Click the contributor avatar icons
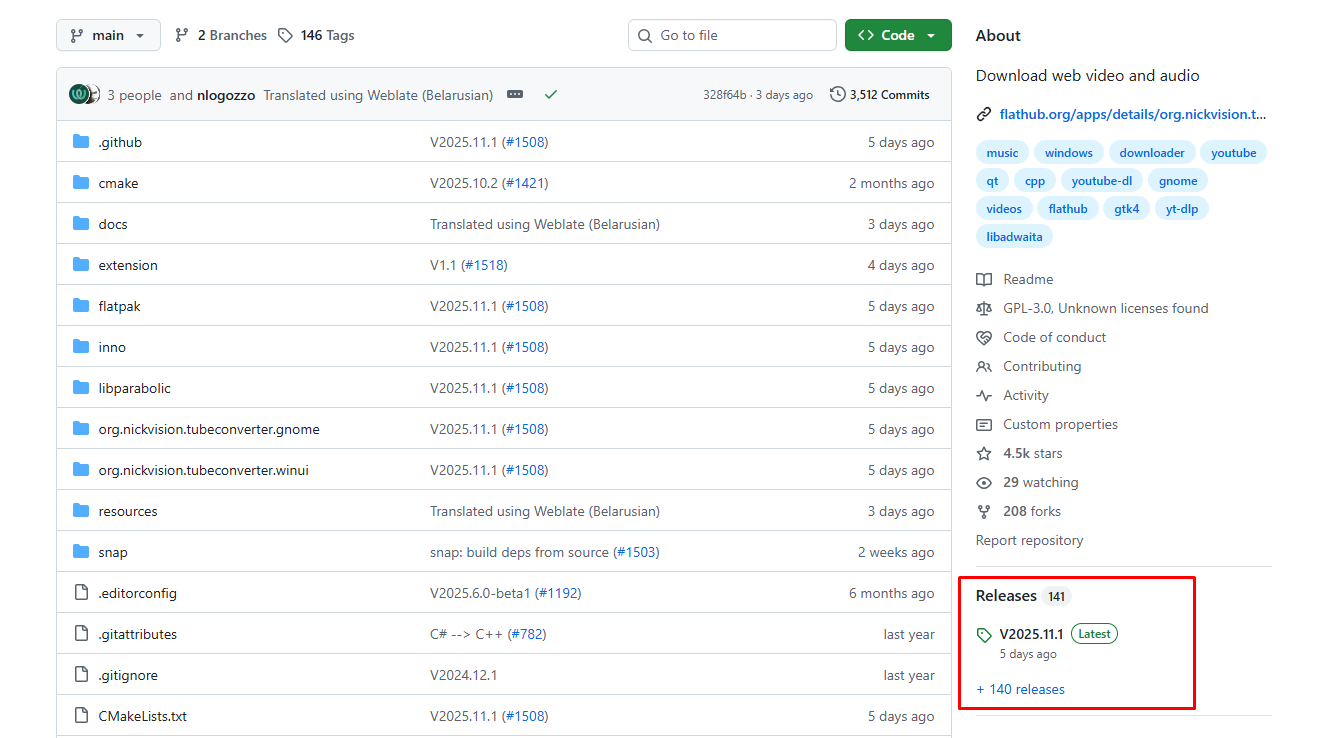The width and height of the screenshot is (1330, 738). [84, 95]
